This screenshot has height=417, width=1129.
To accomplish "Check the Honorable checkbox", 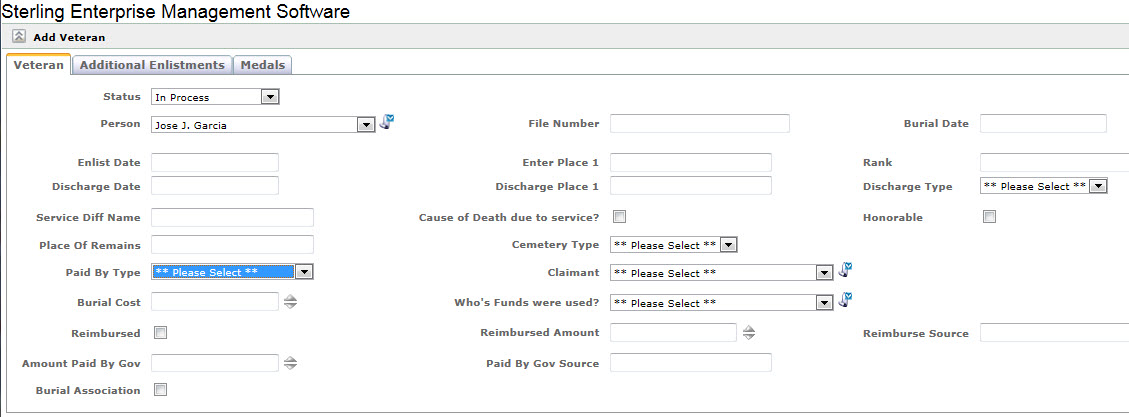I will click(989, 217).
